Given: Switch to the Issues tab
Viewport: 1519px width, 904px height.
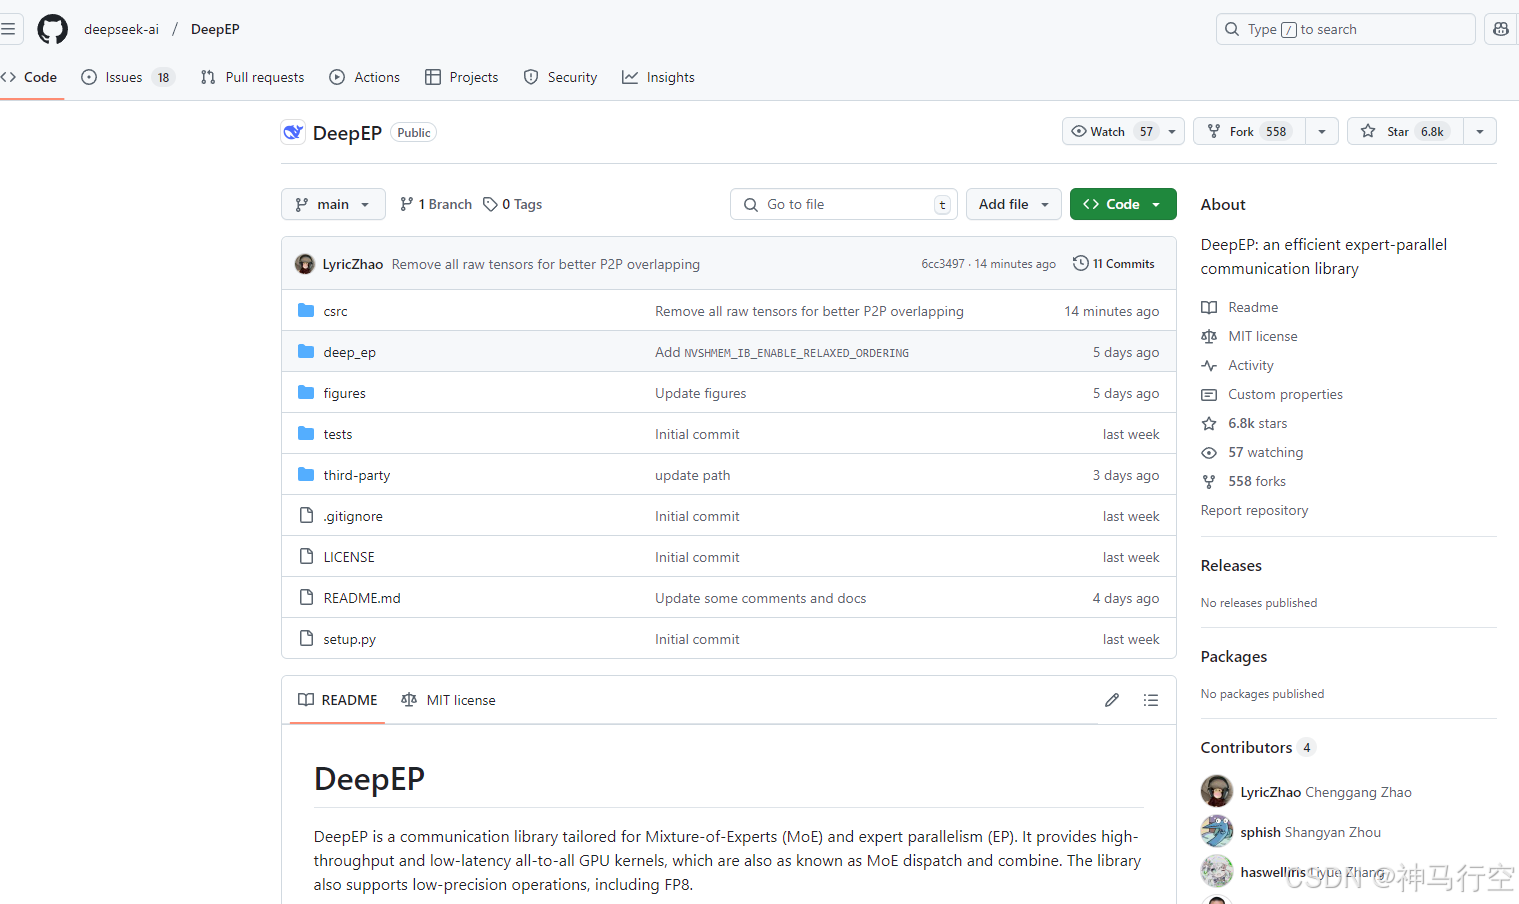Looking at the screenshot, I should 128,77.
